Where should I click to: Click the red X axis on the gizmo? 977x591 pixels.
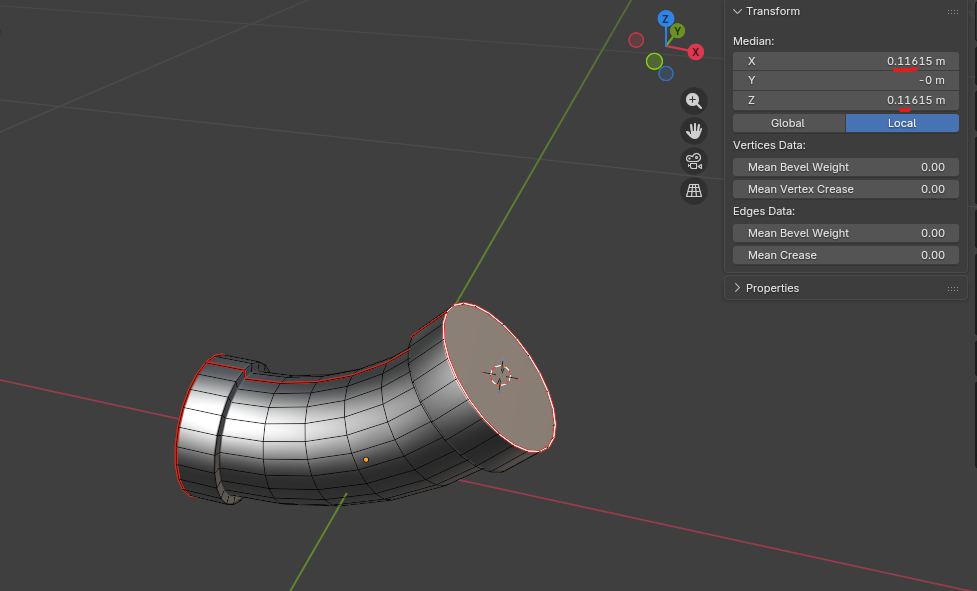[x=695, y=52]
